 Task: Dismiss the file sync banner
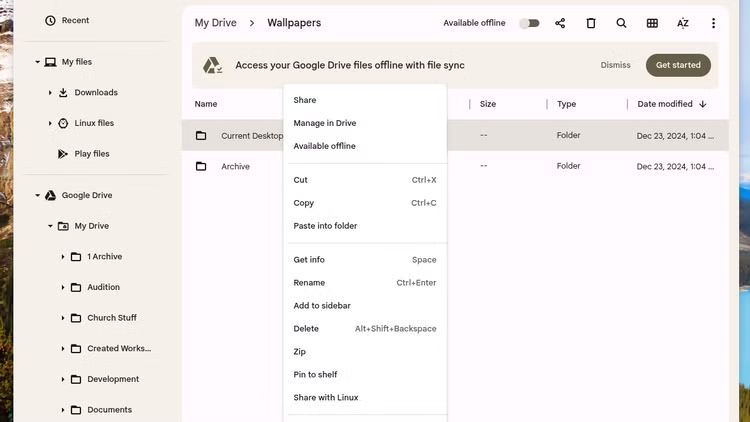[x=615, y=65]
